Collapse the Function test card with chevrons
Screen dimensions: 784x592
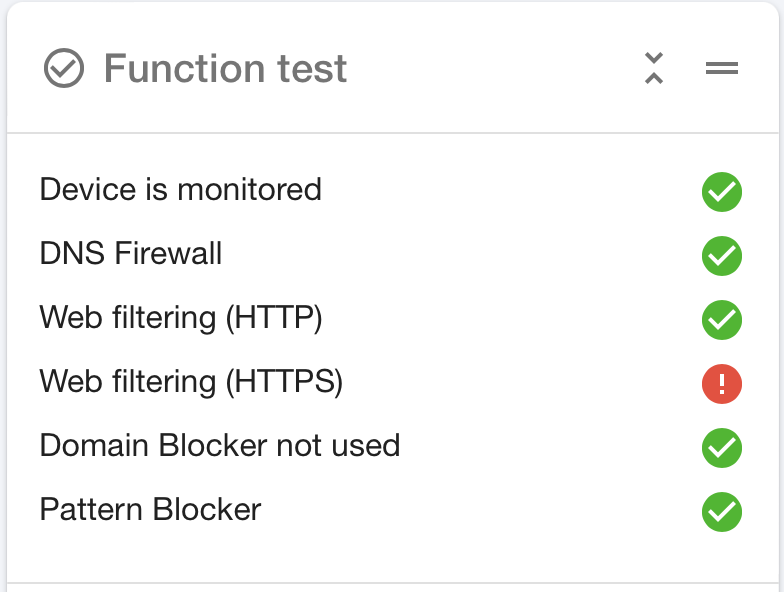pyautogui.click(x=654, y=68)
